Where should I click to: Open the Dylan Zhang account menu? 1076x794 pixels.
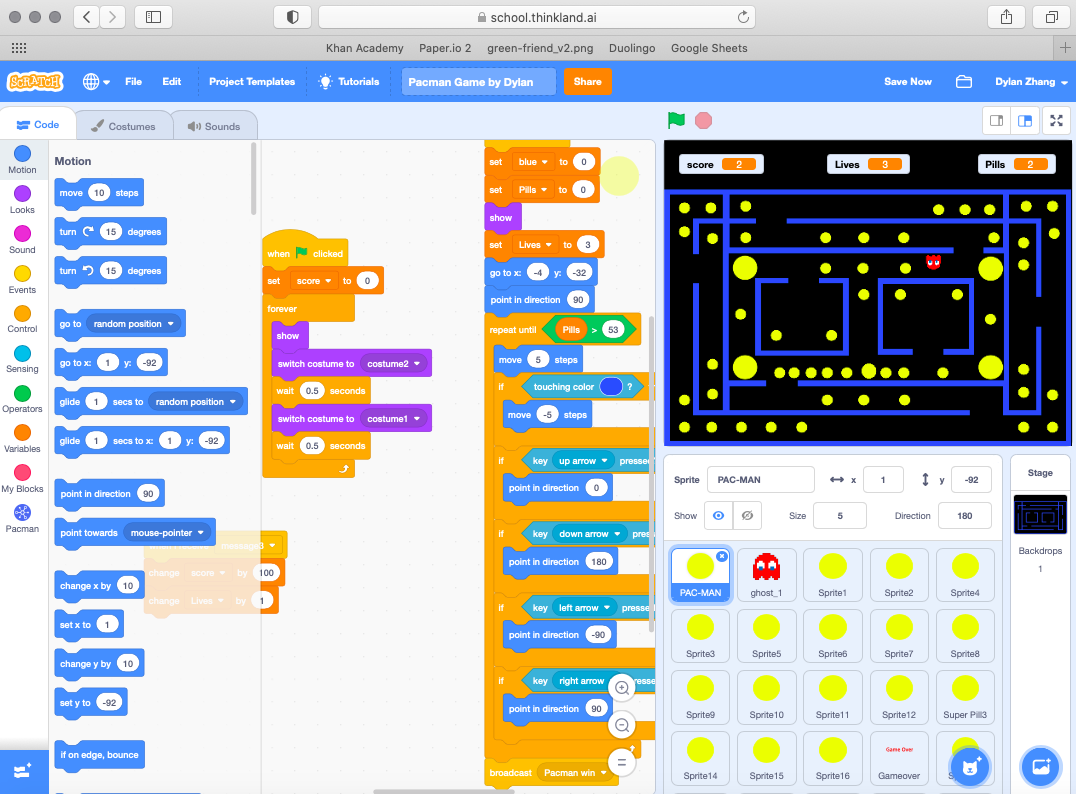(x=1031, y=82)
